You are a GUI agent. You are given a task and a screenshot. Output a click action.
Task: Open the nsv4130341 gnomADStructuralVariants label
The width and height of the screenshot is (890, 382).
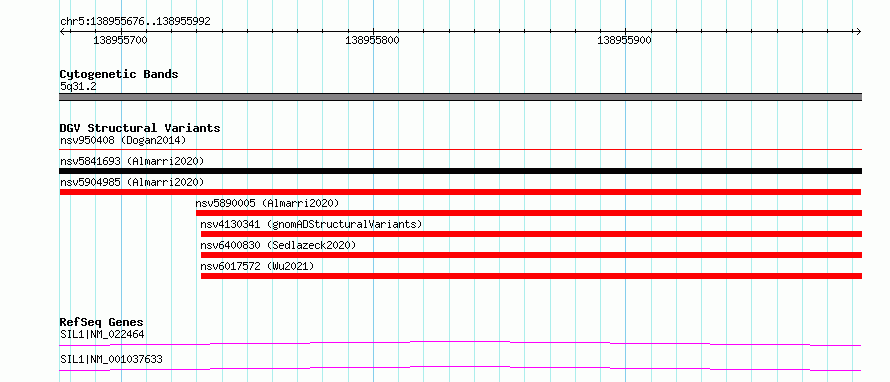click(x=311, y=224)
